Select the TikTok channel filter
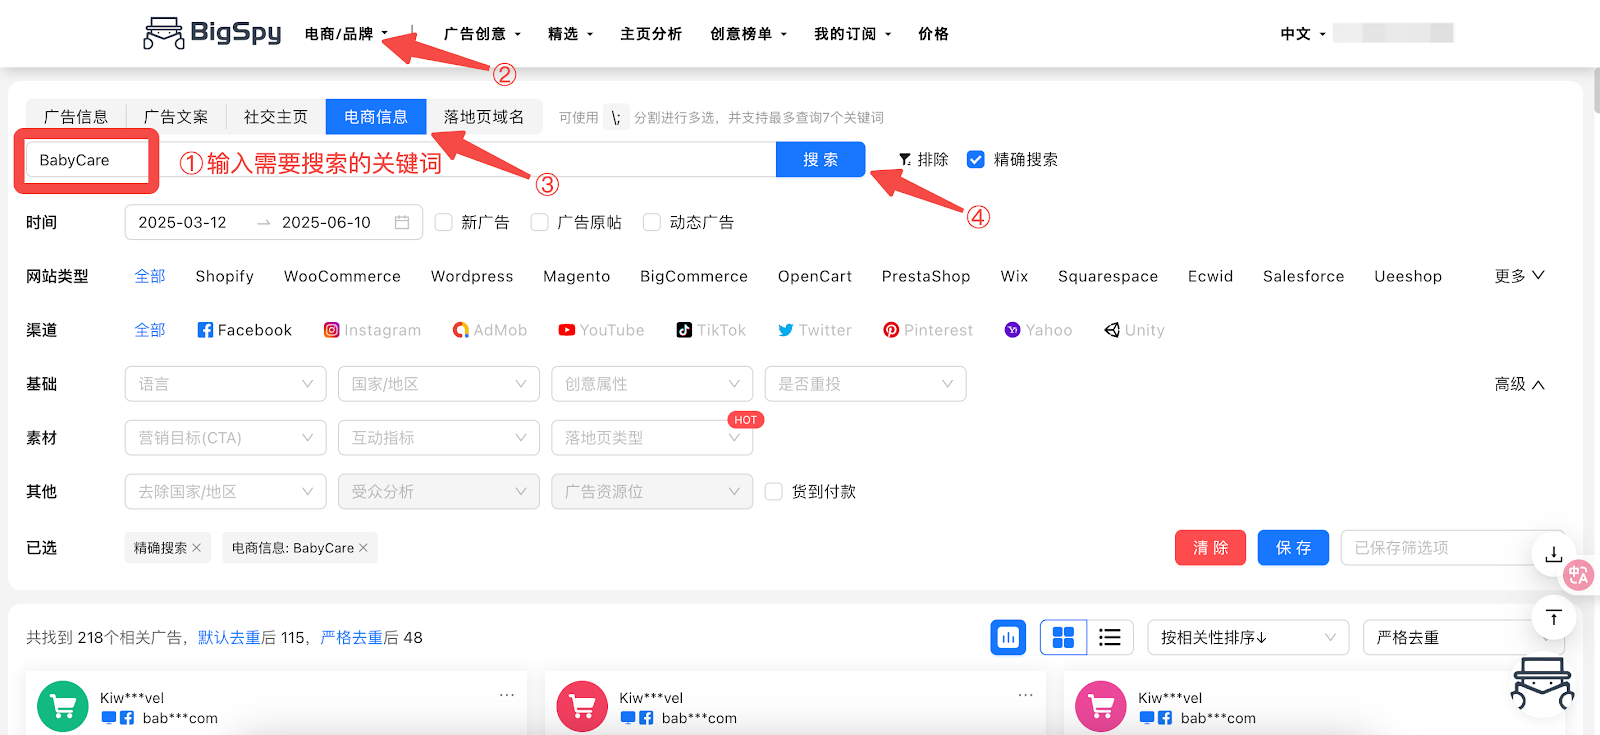Screen dimensions: 1600x735 point(711,330)
